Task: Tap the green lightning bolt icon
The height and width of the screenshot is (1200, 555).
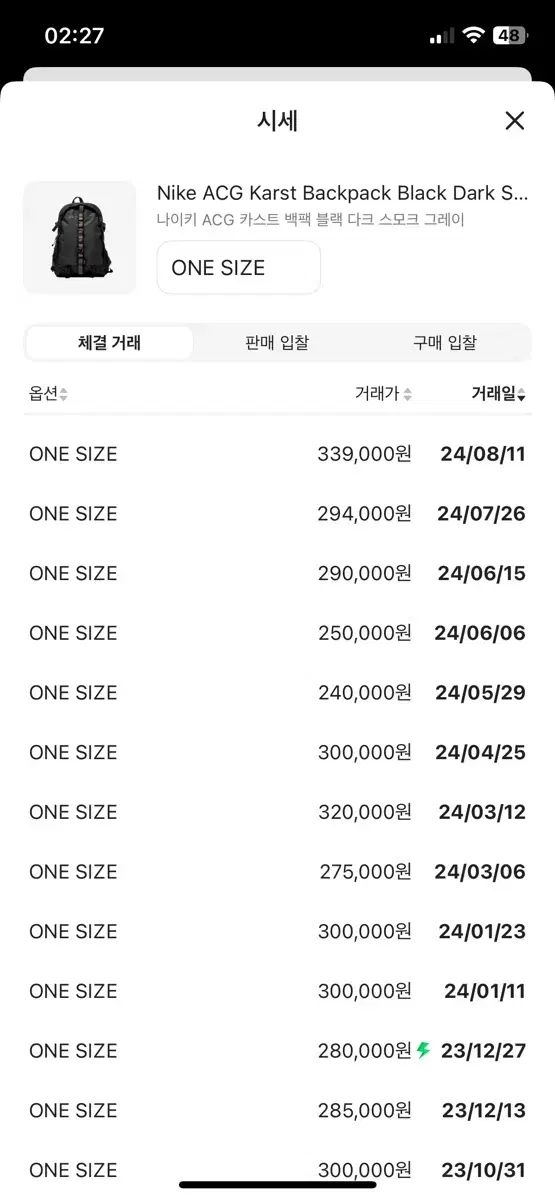Action: tap(423, 1050)
